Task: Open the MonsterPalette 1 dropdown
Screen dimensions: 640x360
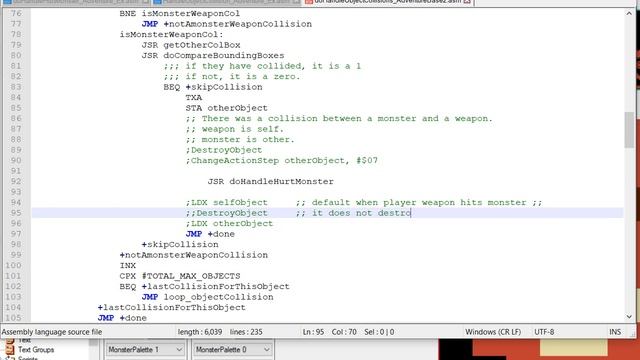Action: [x=145, y=349]
